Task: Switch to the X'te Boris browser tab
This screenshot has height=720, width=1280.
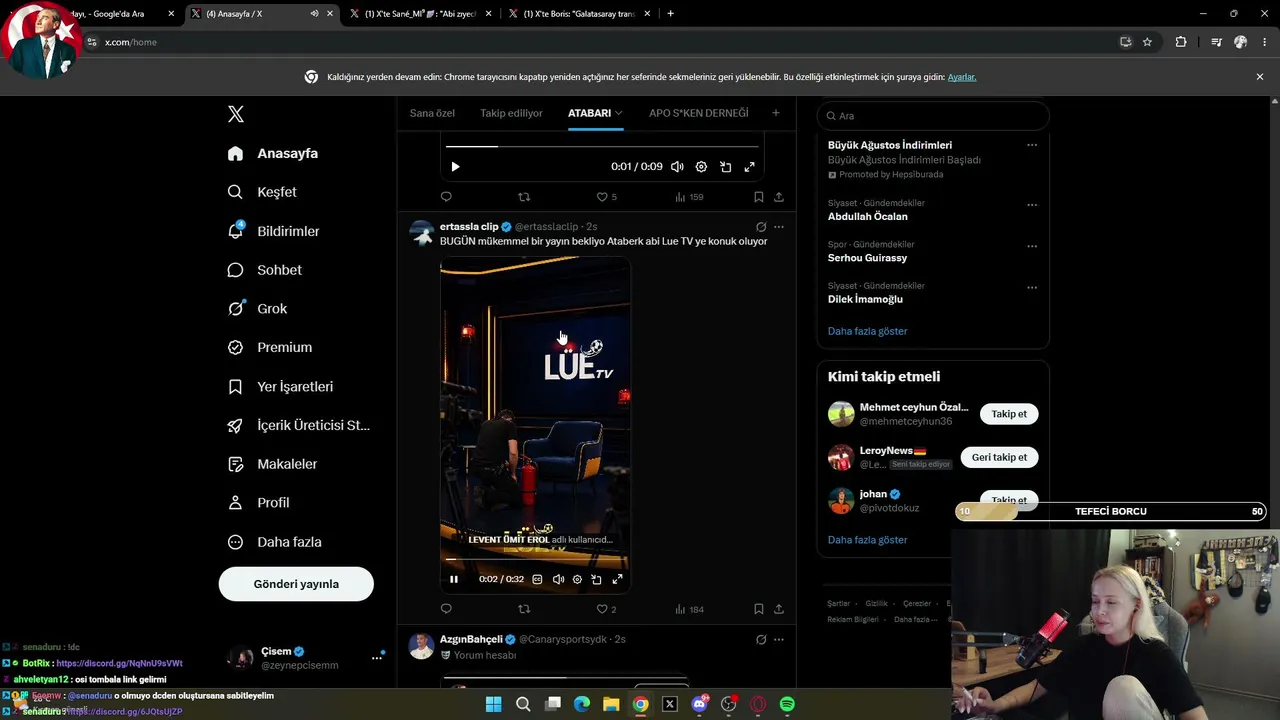Action: click(x=579, y=14)
